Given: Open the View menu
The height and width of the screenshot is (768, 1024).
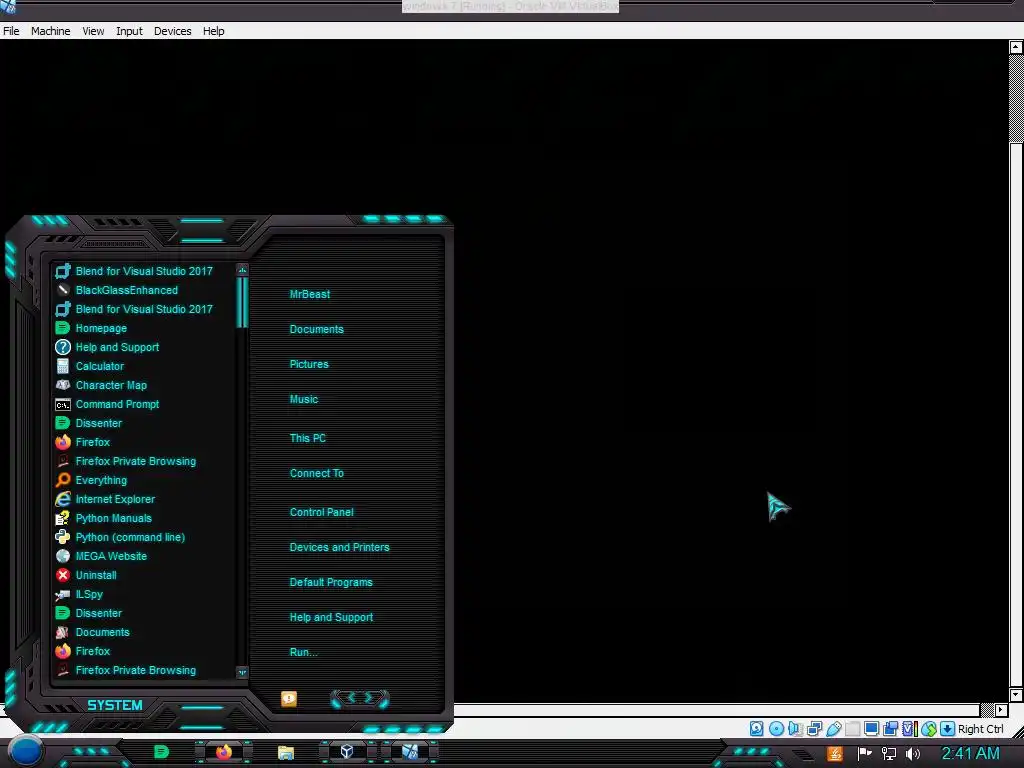Looking at the screenshot, I should (x=93, y=31).
